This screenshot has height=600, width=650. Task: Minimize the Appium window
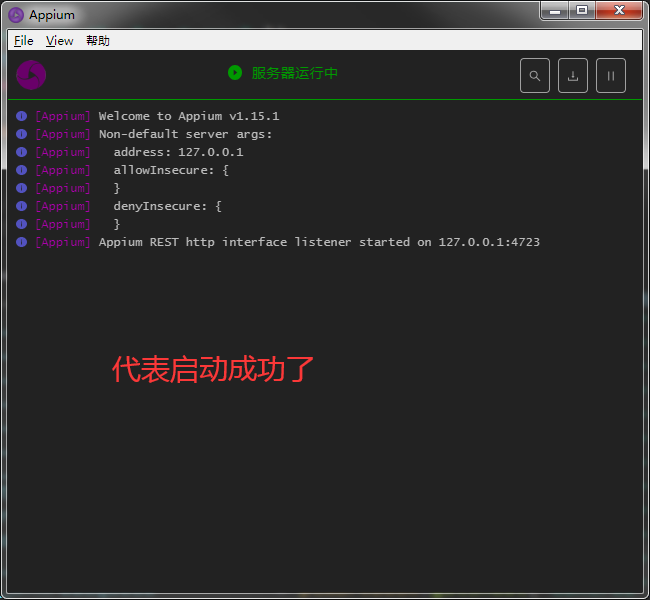(555, 10)
